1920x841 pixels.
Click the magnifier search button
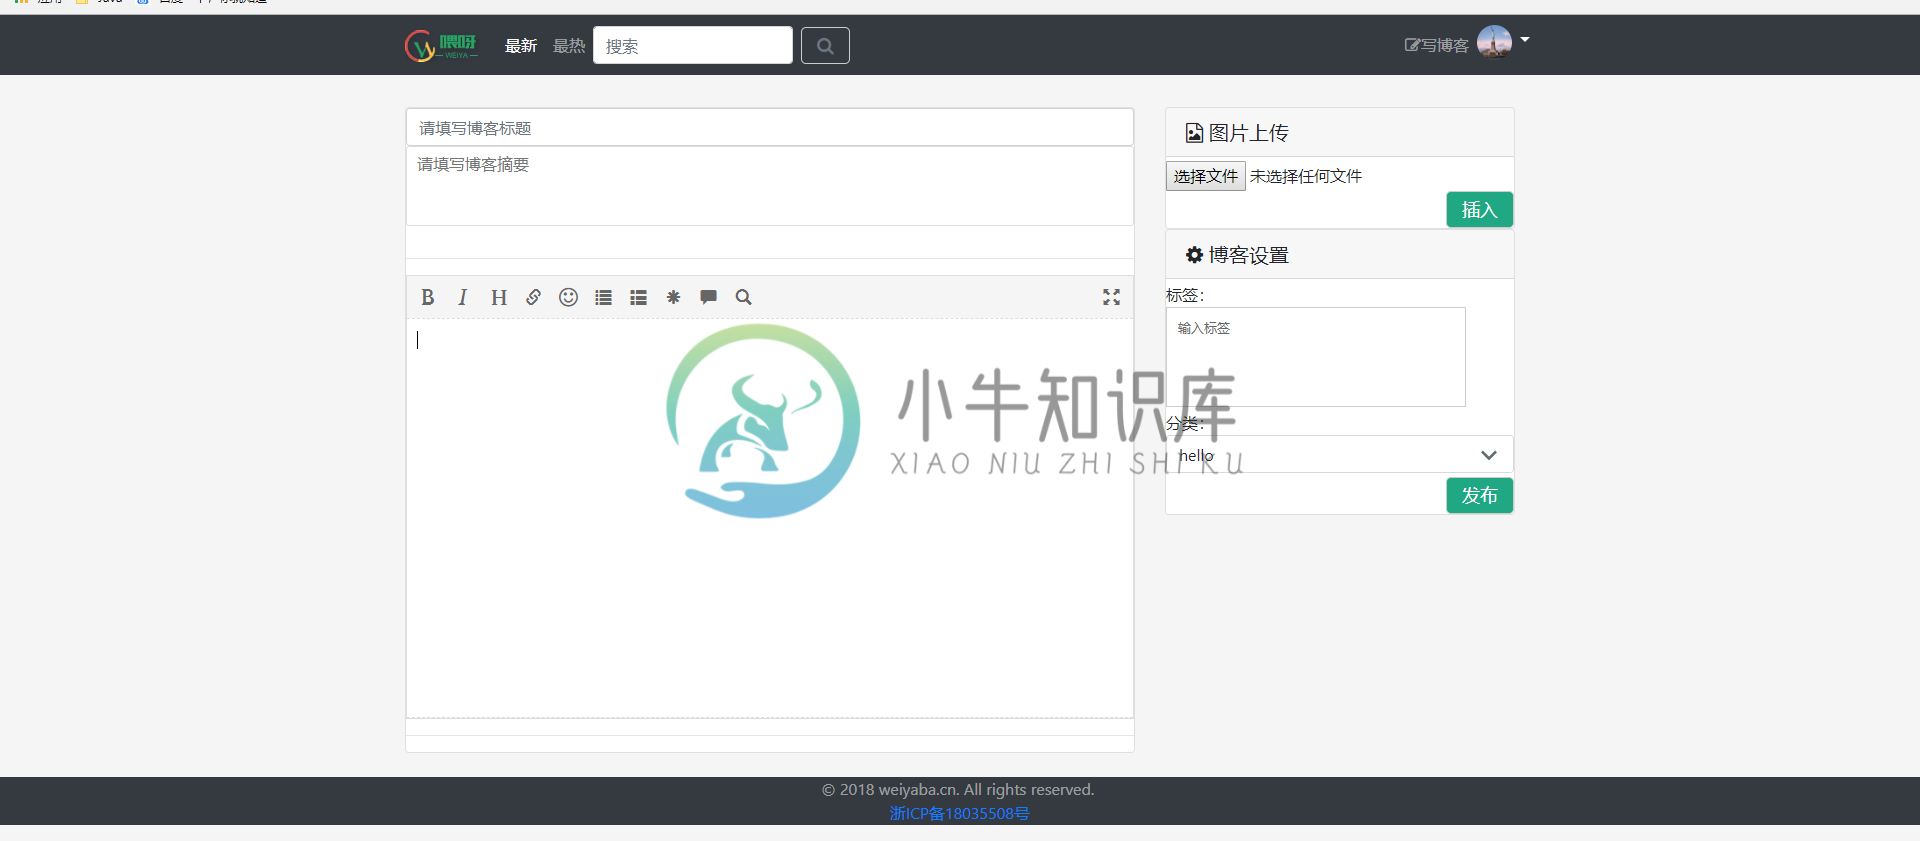pos(825,45)
